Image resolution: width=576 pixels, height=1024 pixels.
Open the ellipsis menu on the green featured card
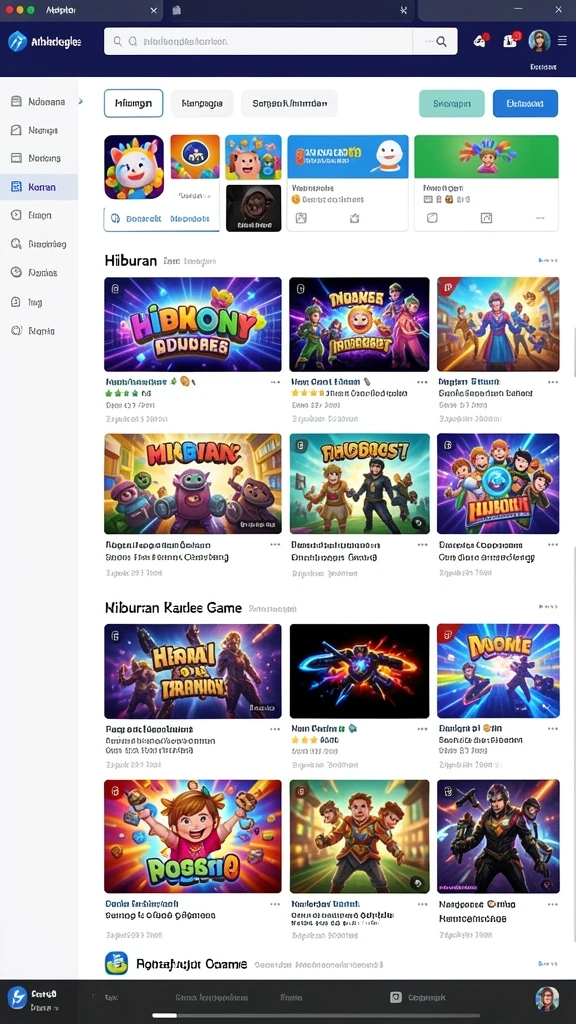(x=539, y=218)
